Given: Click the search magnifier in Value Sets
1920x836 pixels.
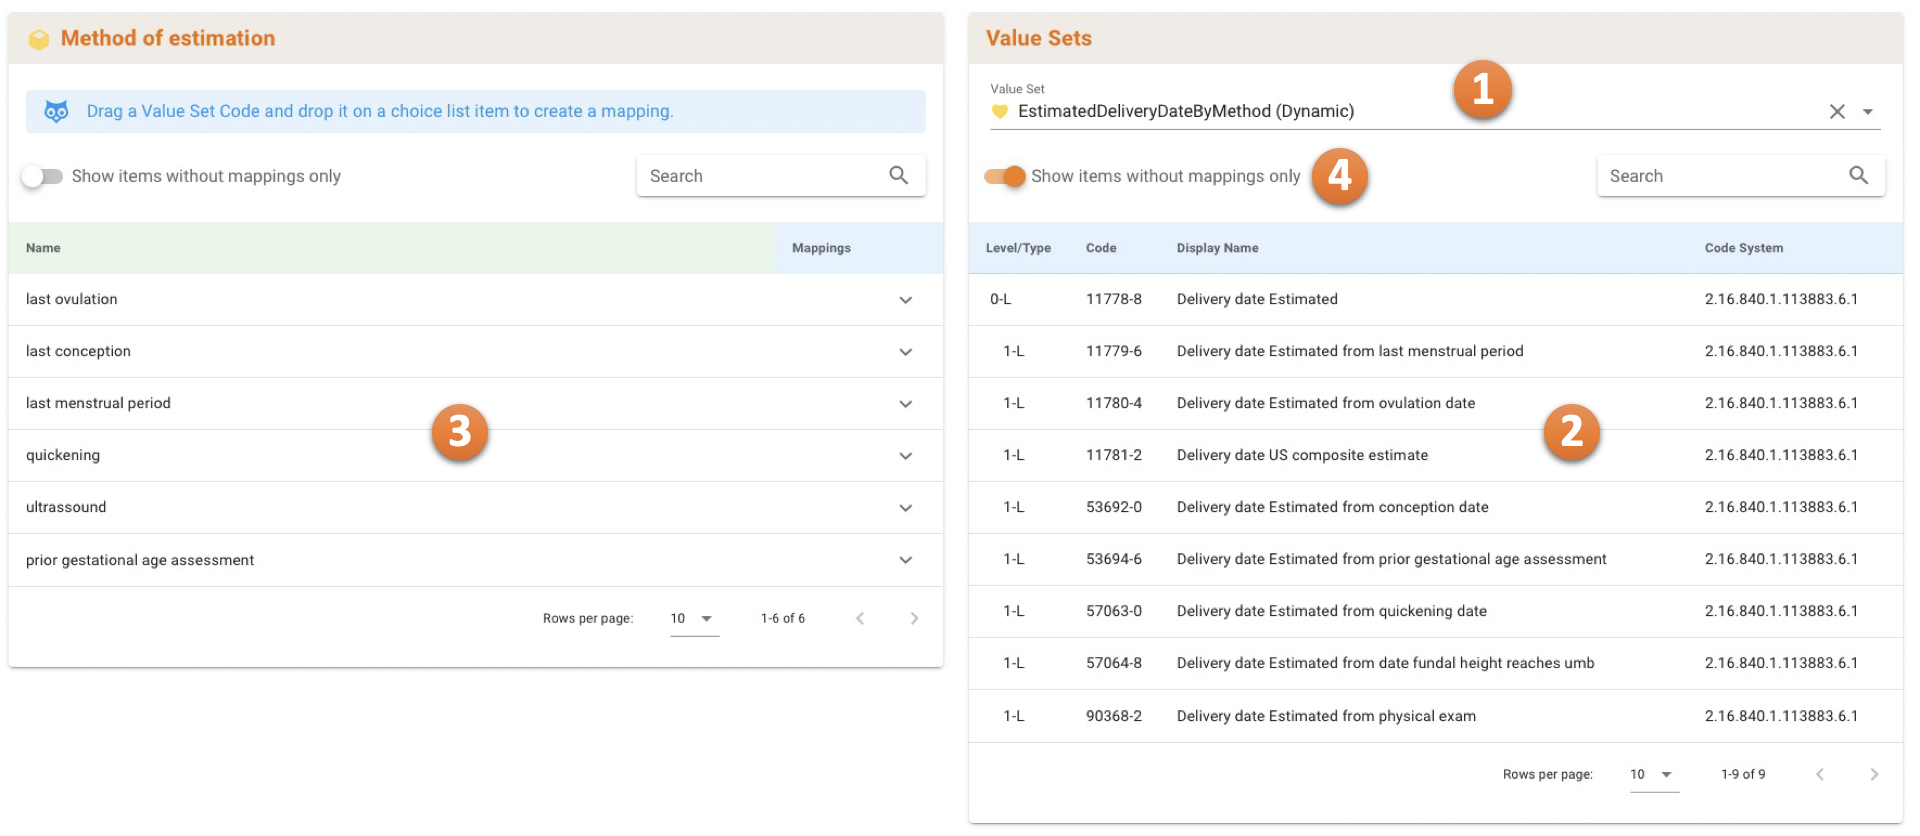Looking at the screenshot, I should coord(1858,176).
